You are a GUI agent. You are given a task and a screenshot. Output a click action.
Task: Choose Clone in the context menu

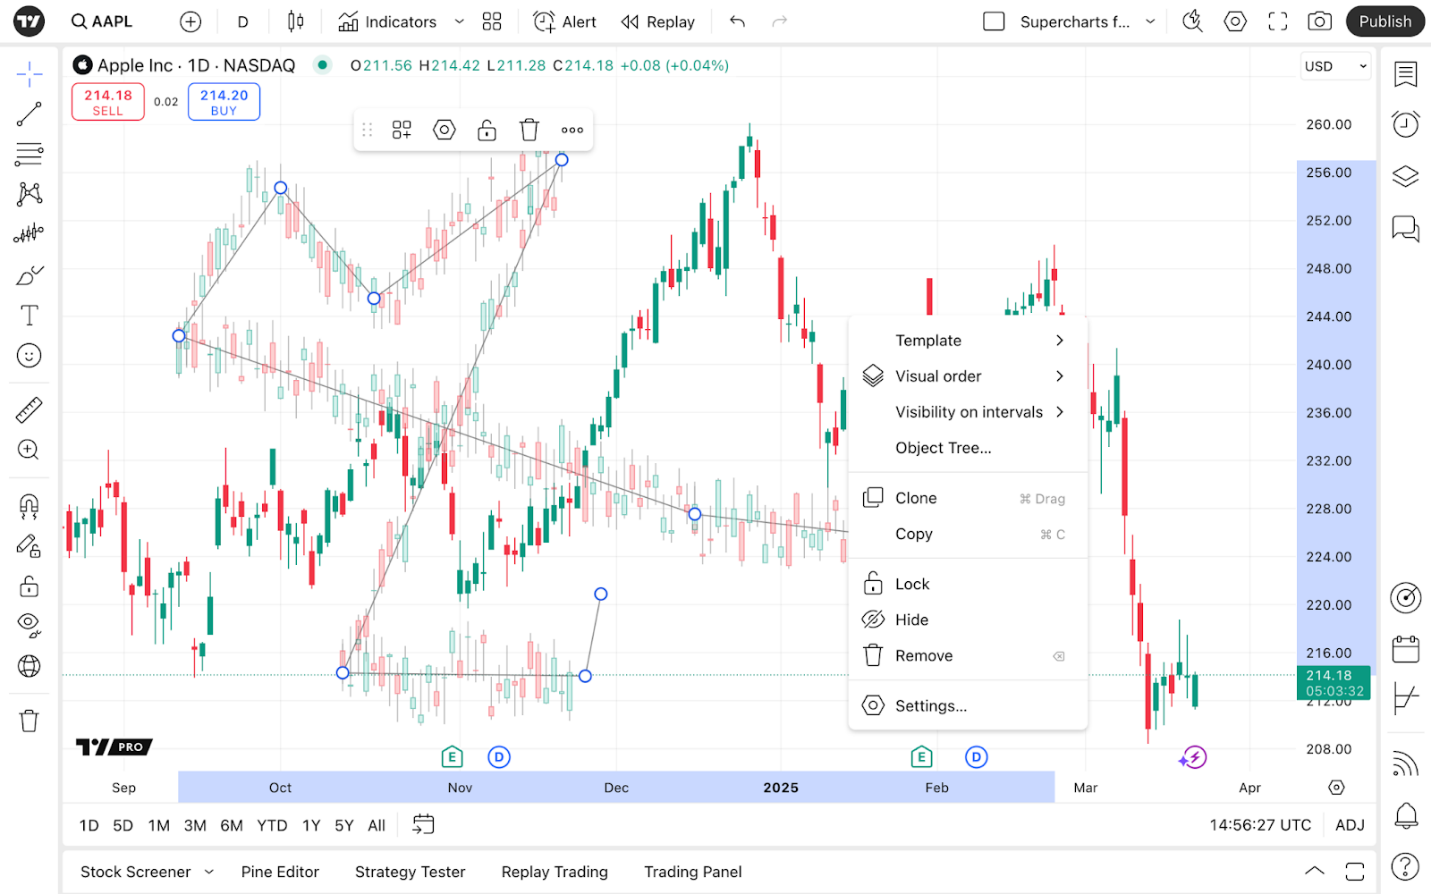968,498
